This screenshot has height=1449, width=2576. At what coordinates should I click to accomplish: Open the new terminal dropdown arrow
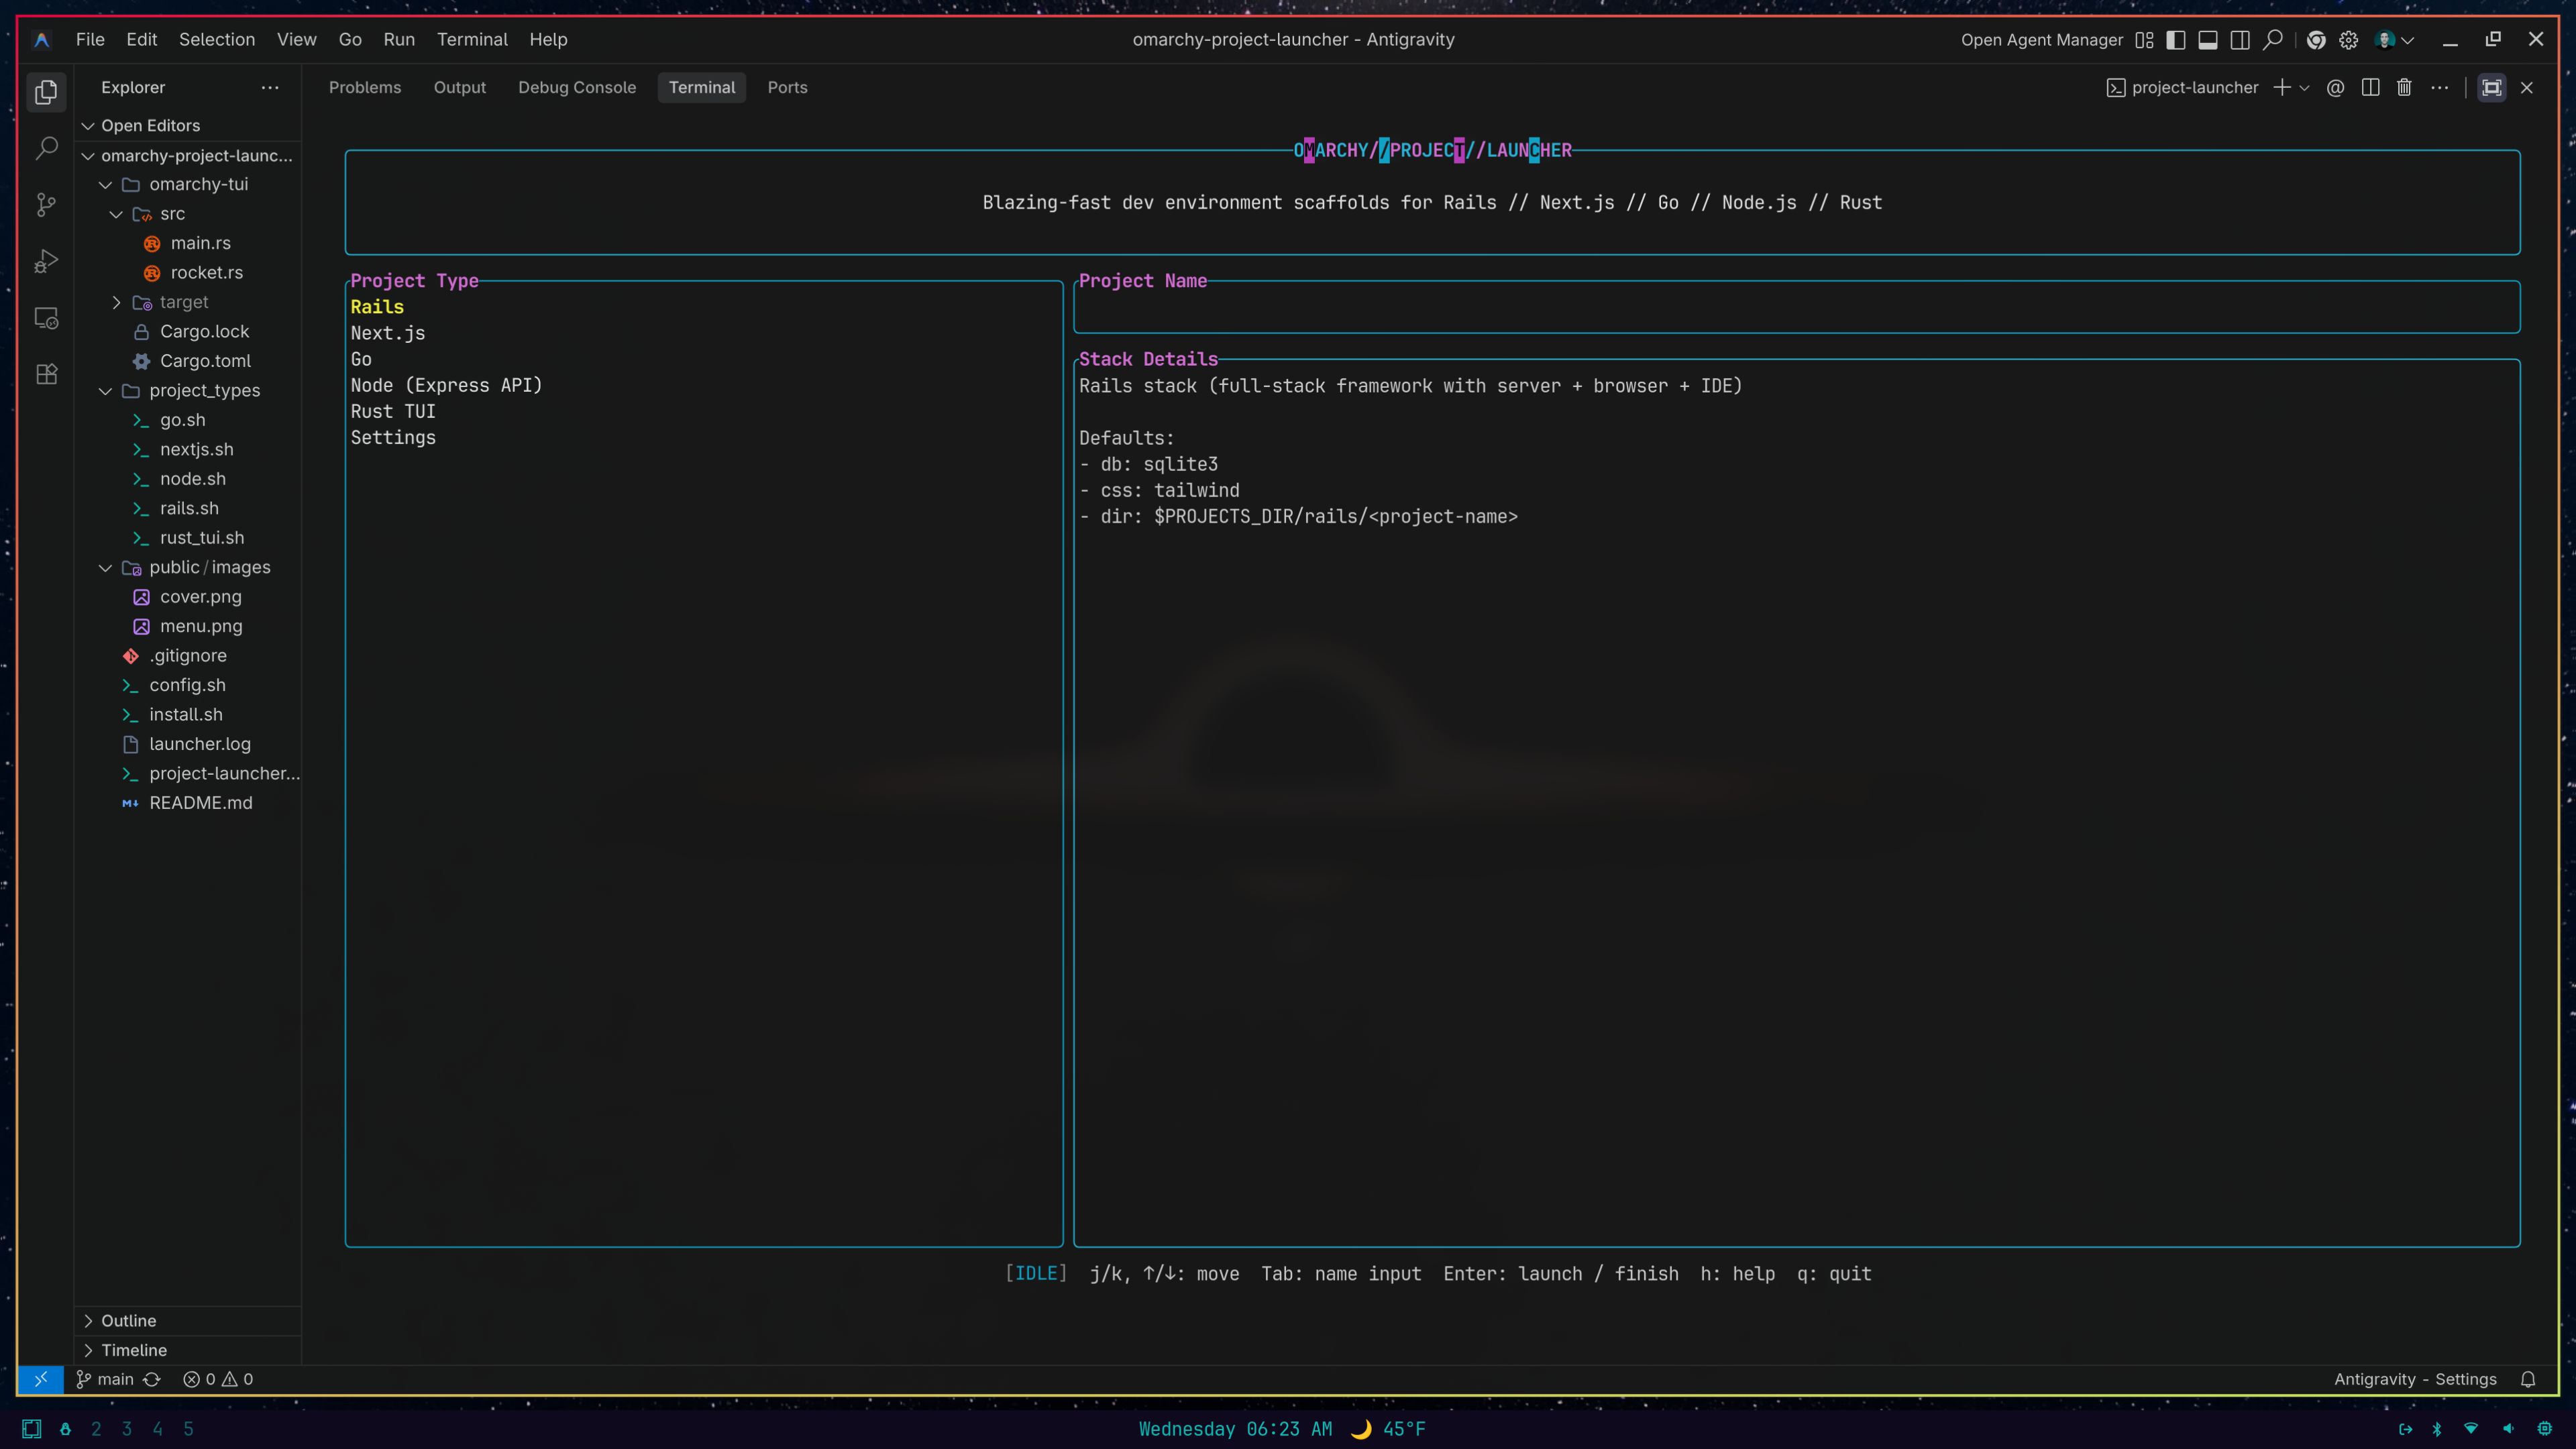pyautogui.click(x=2305, y=88)
